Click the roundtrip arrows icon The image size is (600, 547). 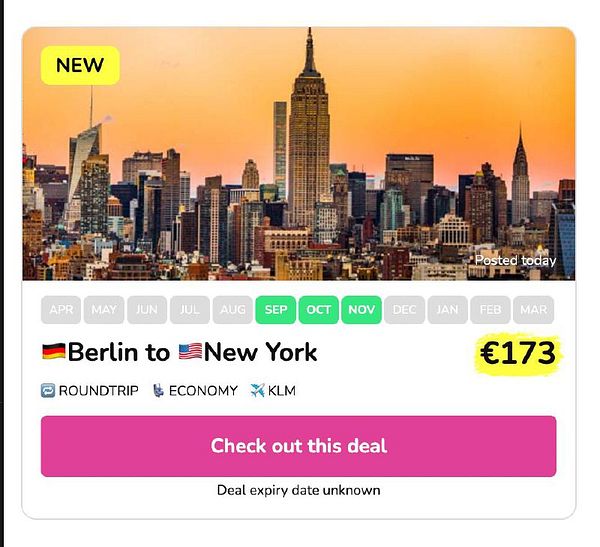(48, 390)
